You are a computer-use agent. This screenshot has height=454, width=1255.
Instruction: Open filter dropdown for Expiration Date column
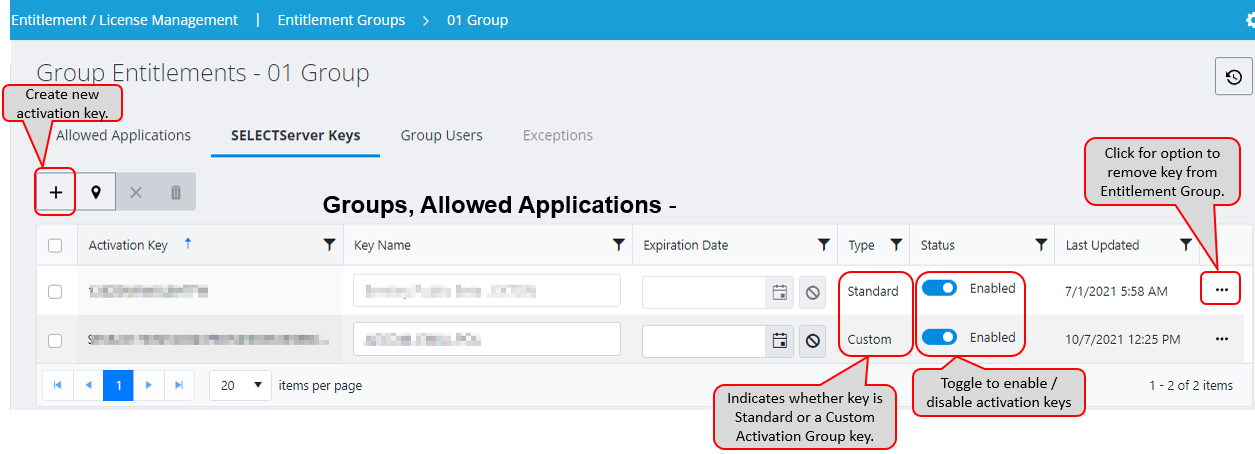click(x=823, y=245)
